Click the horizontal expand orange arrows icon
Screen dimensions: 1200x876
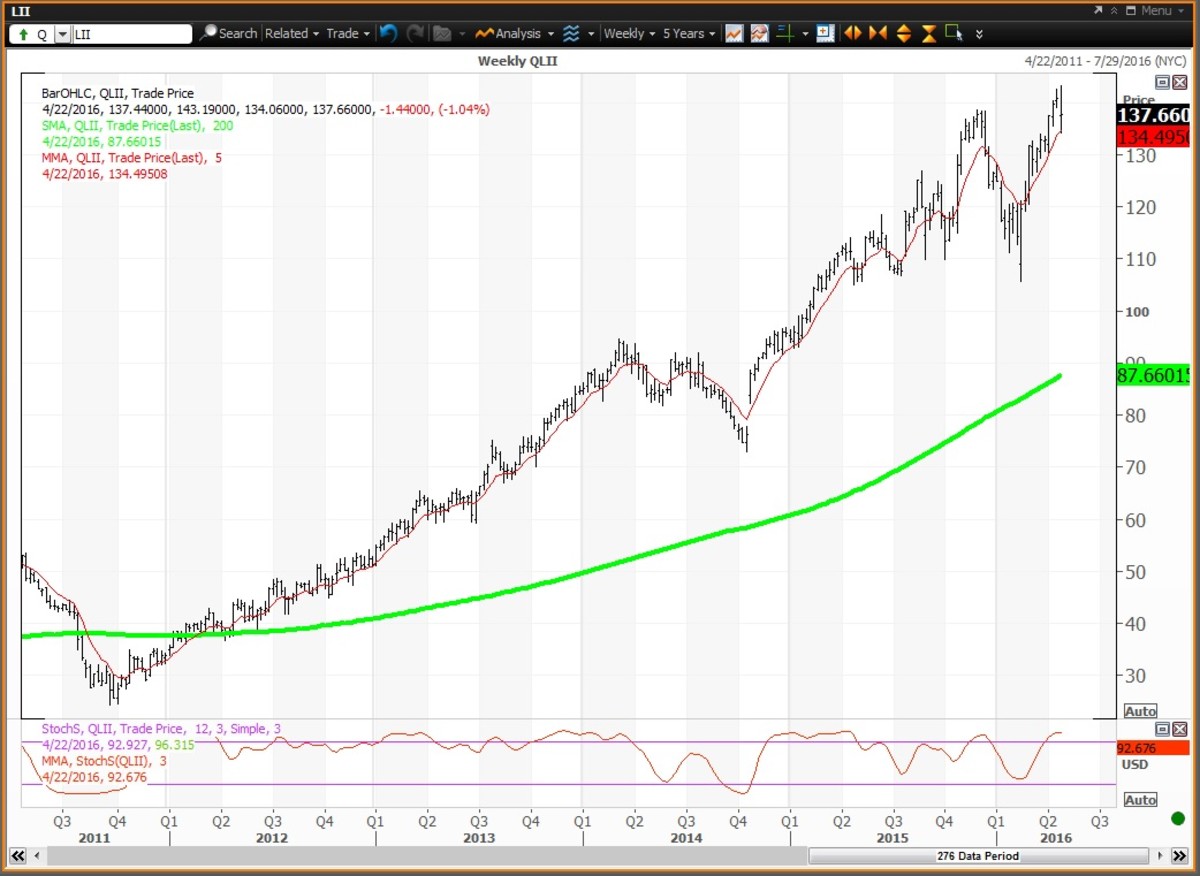click(x=852, y=33)
